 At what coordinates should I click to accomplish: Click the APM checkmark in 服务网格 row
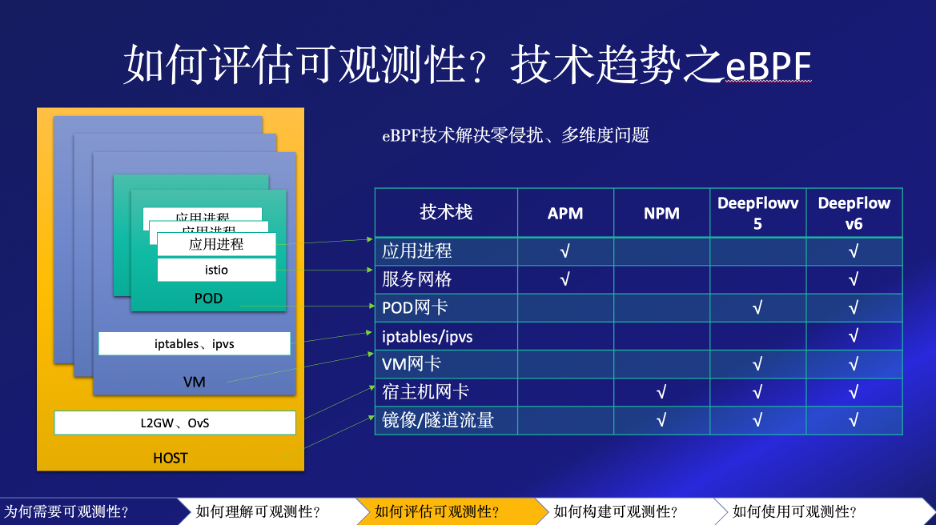click(x=565, y=279)
